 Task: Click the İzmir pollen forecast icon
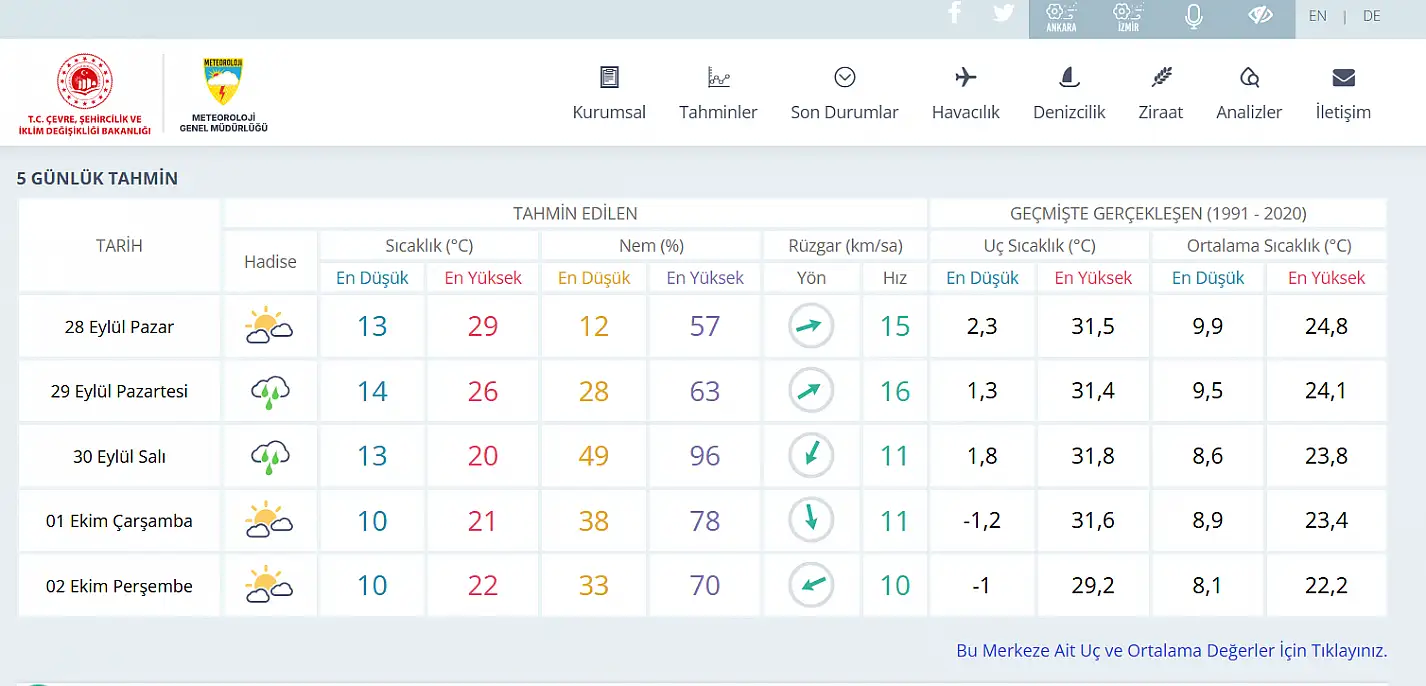point(1127,17)
